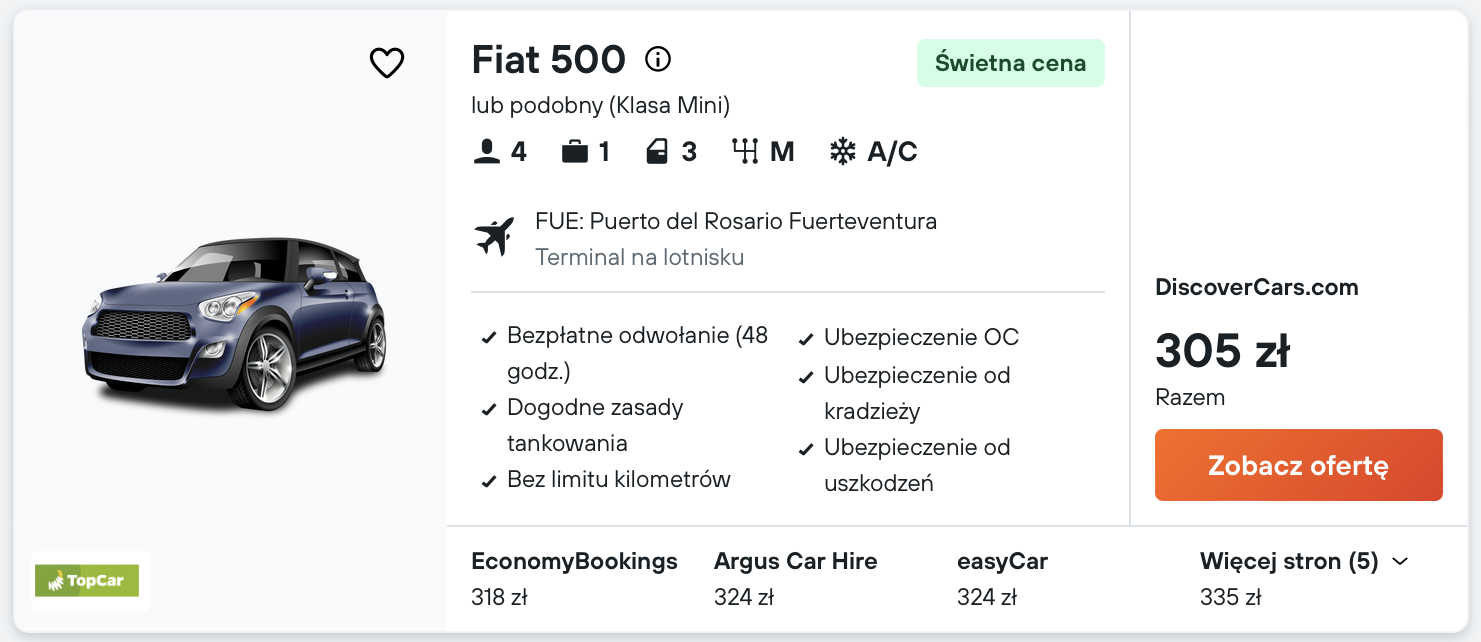Click the Fiat 500 car image
The height and width of the screenshot is (642, 1481).
pos(235,325)
